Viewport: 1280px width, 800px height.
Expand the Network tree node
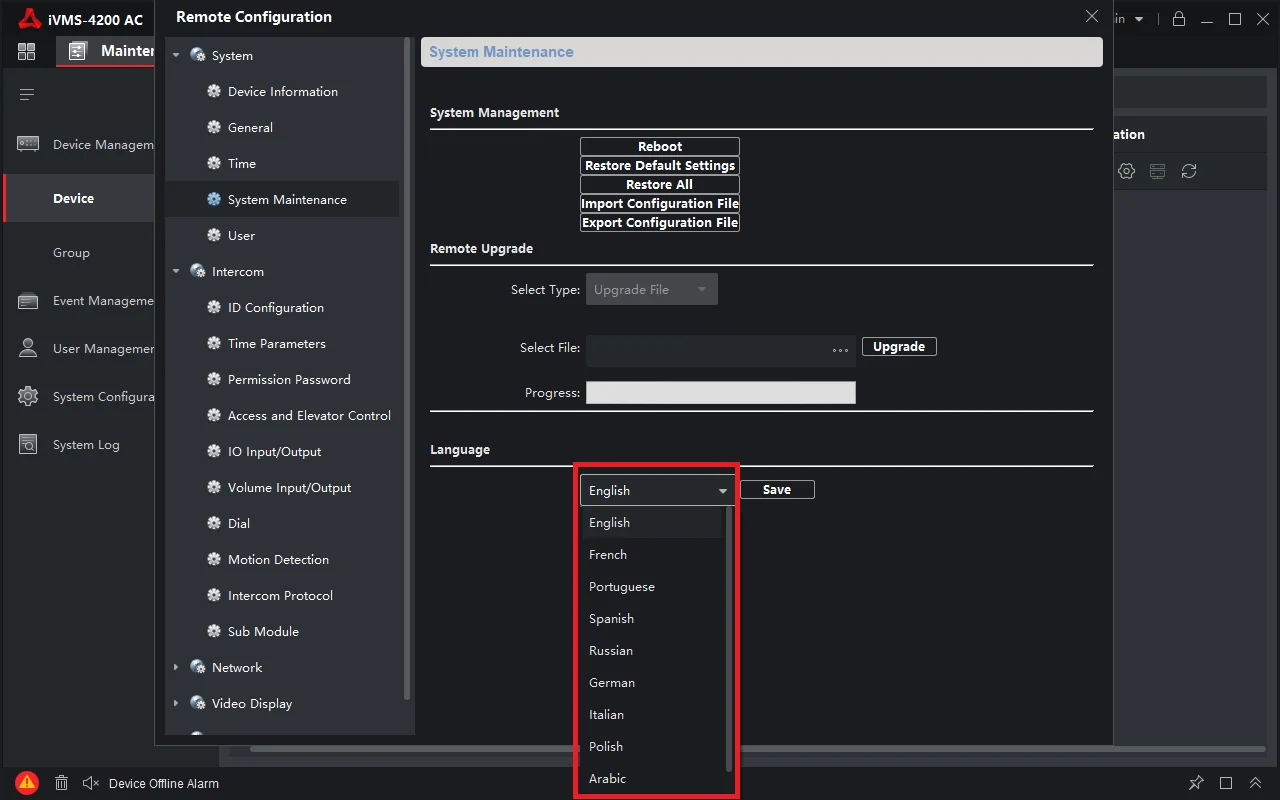(x=176, y=668)
